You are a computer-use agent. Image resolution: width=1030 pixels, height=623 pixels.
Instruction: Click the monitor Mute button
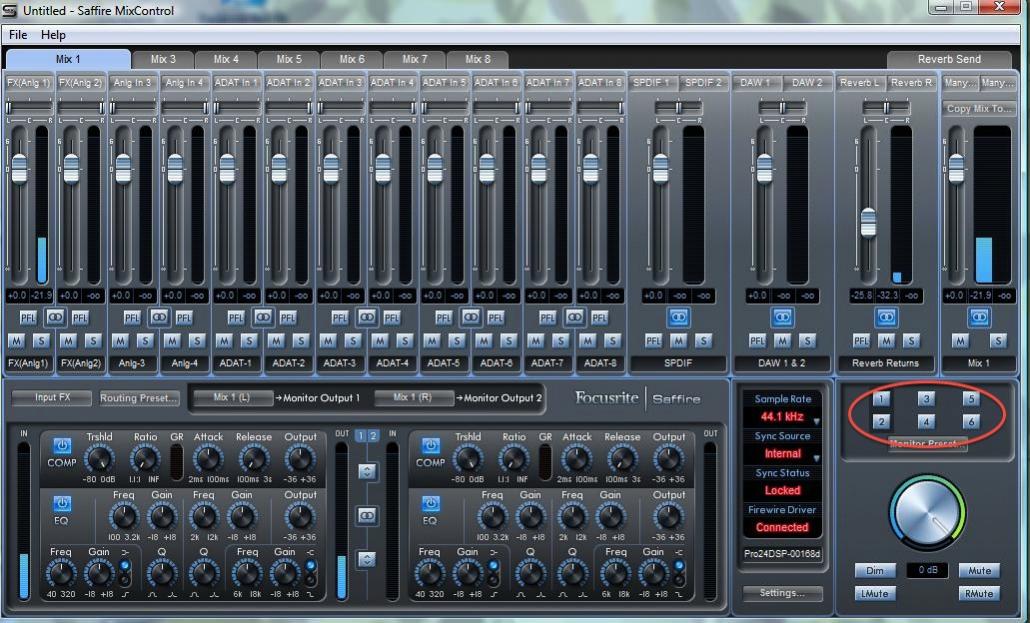[x=979, y=570]
